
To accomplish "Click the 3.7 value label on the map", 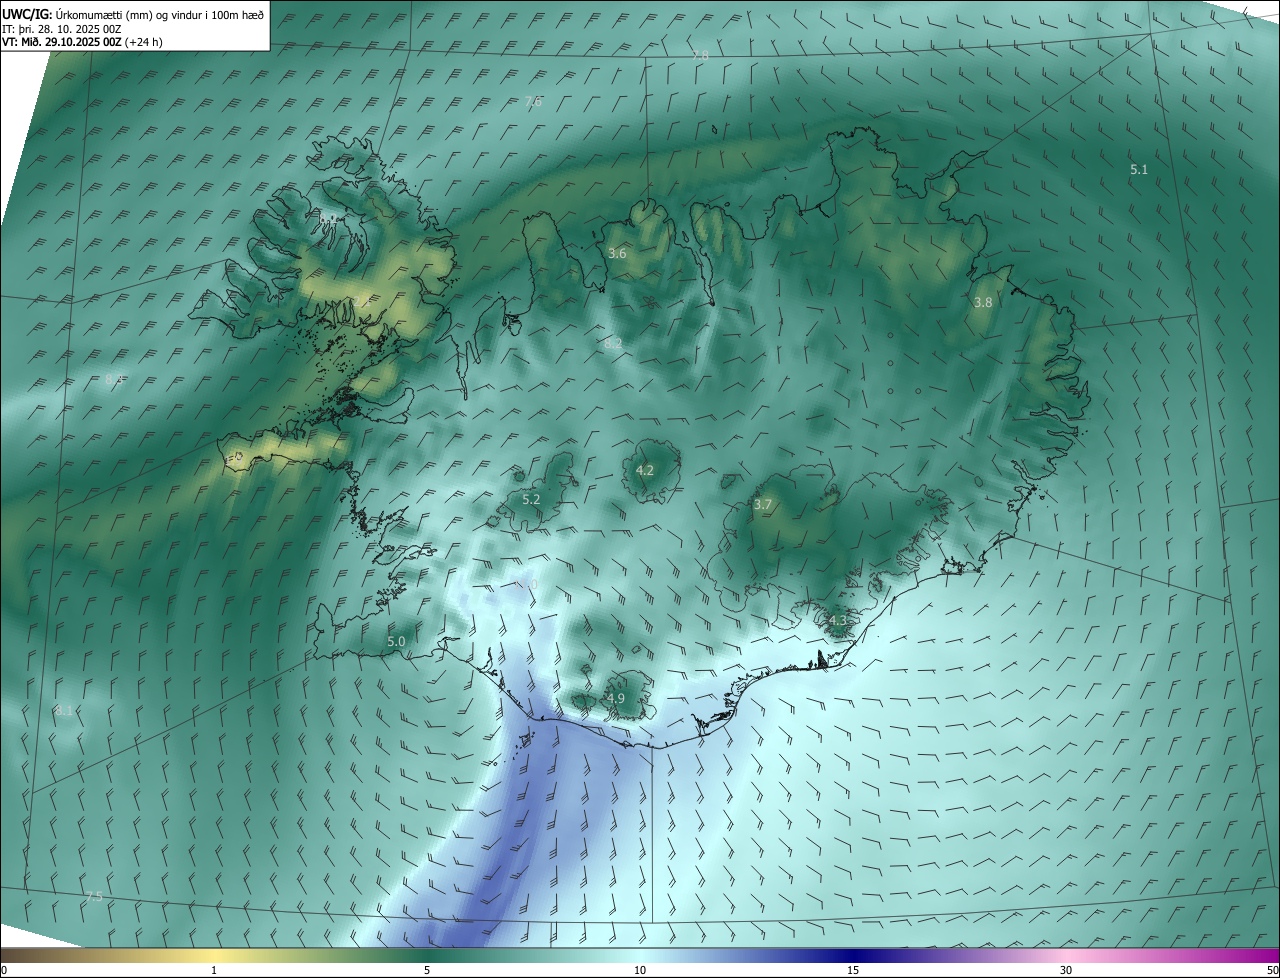I will [x=763, y=505].
